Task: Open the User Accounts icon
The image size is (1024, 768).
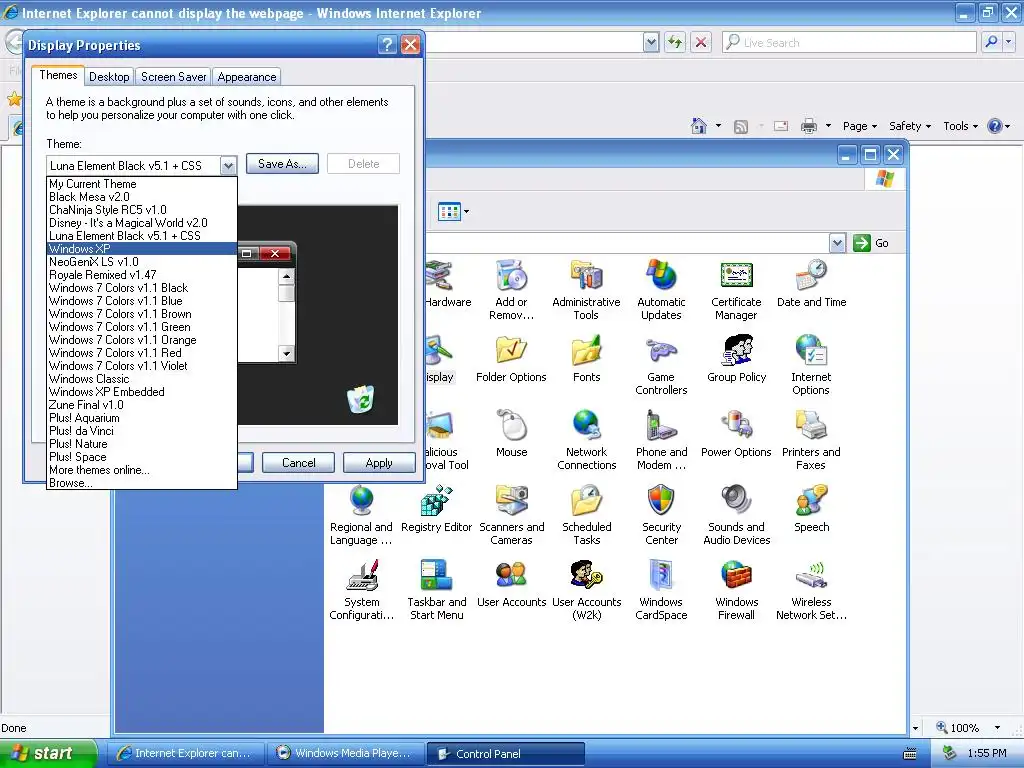Action: (511, 583)
